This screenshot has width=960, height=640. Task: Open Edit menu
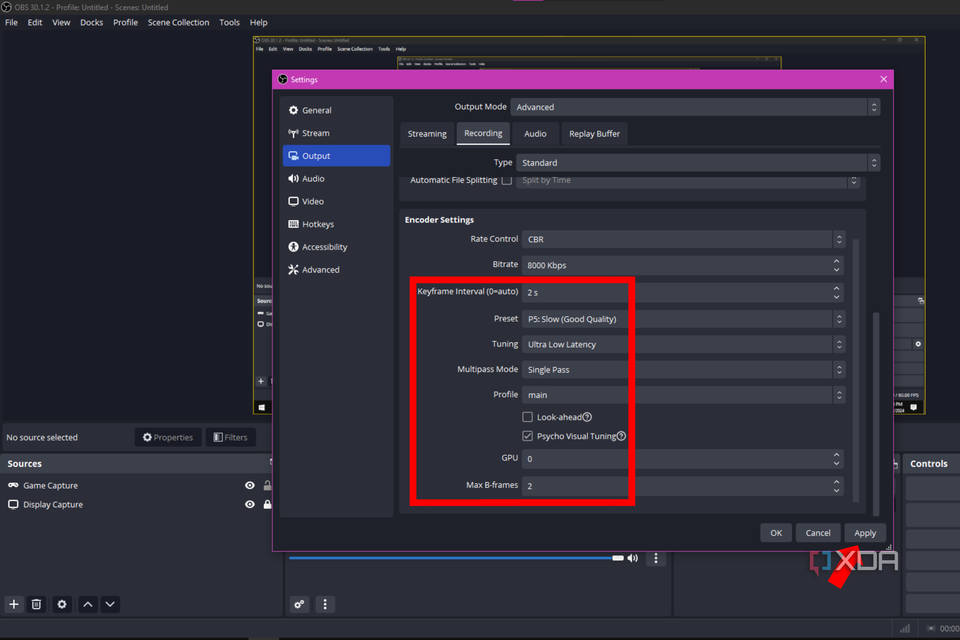coord(35,22)
